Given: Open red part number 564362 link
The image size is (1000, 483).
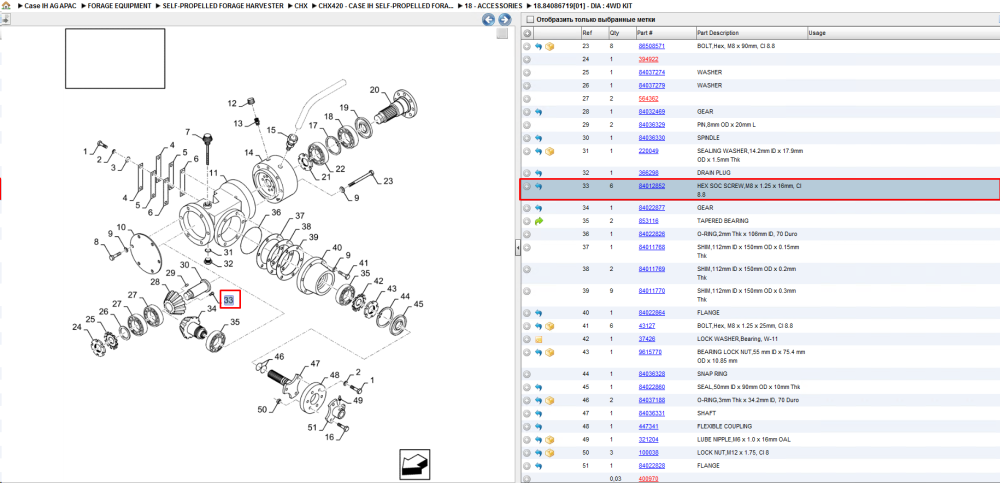Looking at the screenshot, I should pos(648,99).
